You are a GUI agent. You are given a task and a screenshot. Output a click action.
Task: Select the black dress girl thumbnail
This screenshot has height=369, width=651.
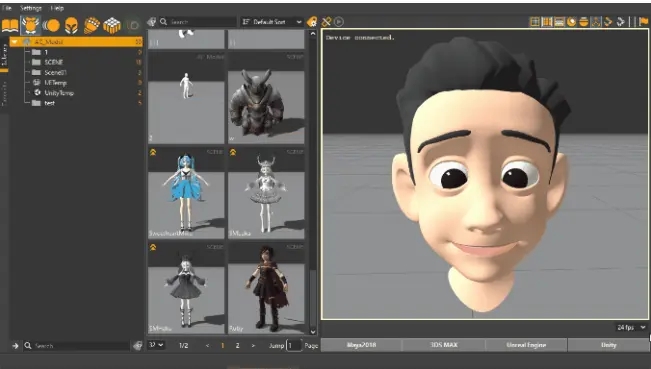pos(186,288)
